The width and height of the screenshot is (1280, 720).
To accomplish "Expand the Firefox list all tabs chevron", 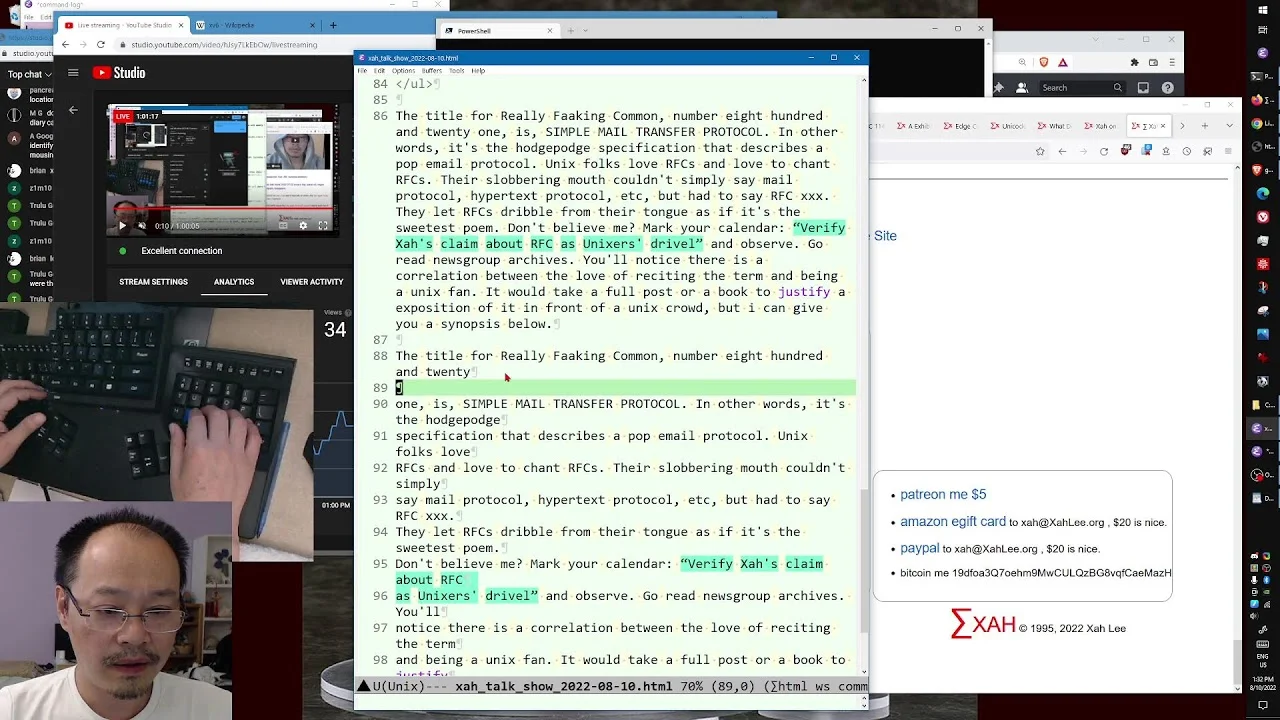I will coord(1229,126).
